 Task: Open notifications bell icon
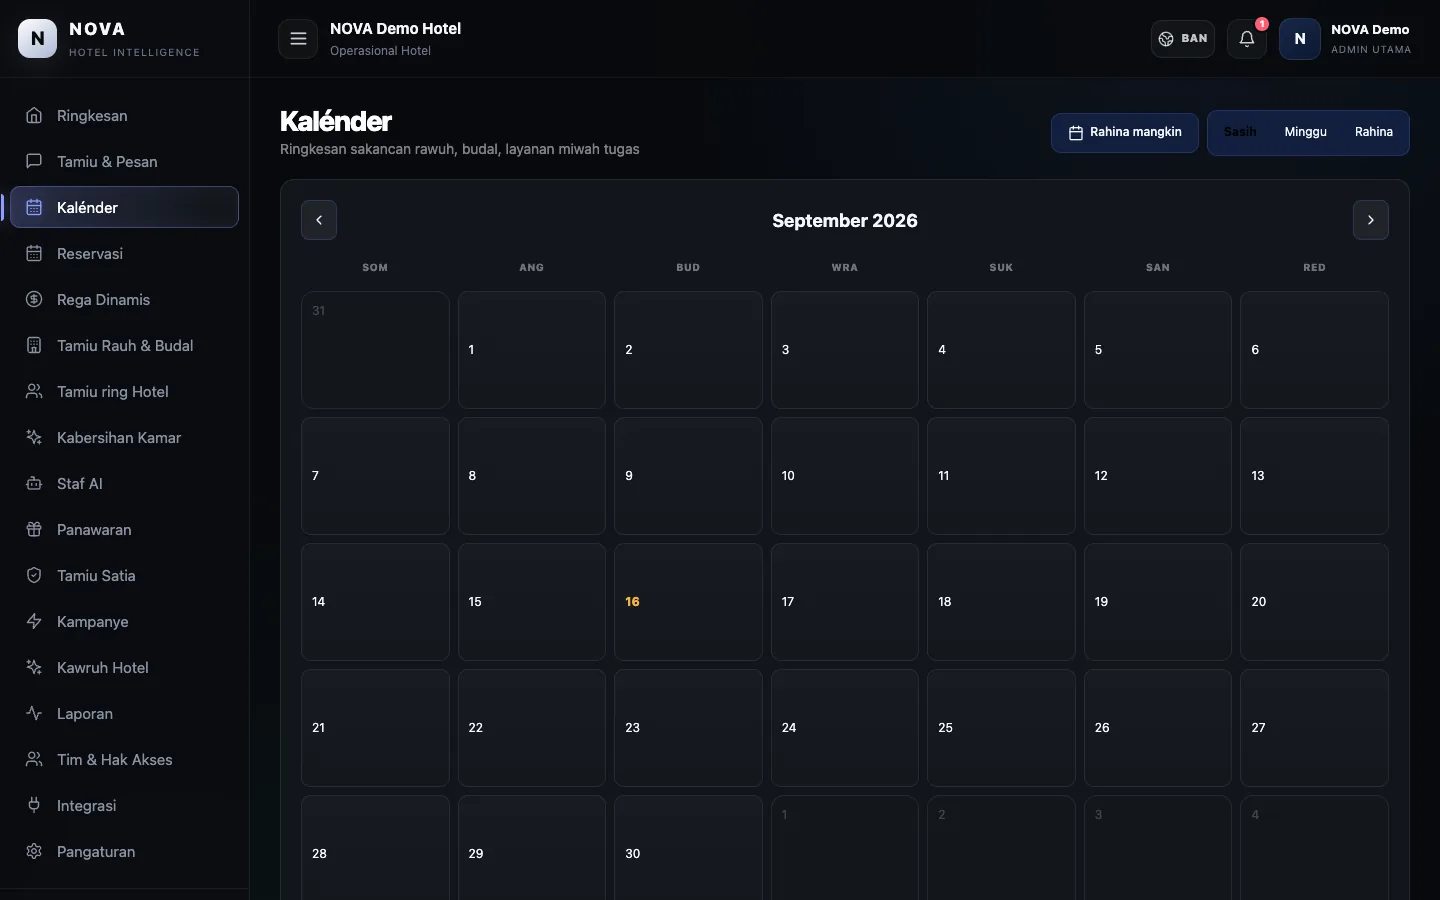(x=1247, y=39)
